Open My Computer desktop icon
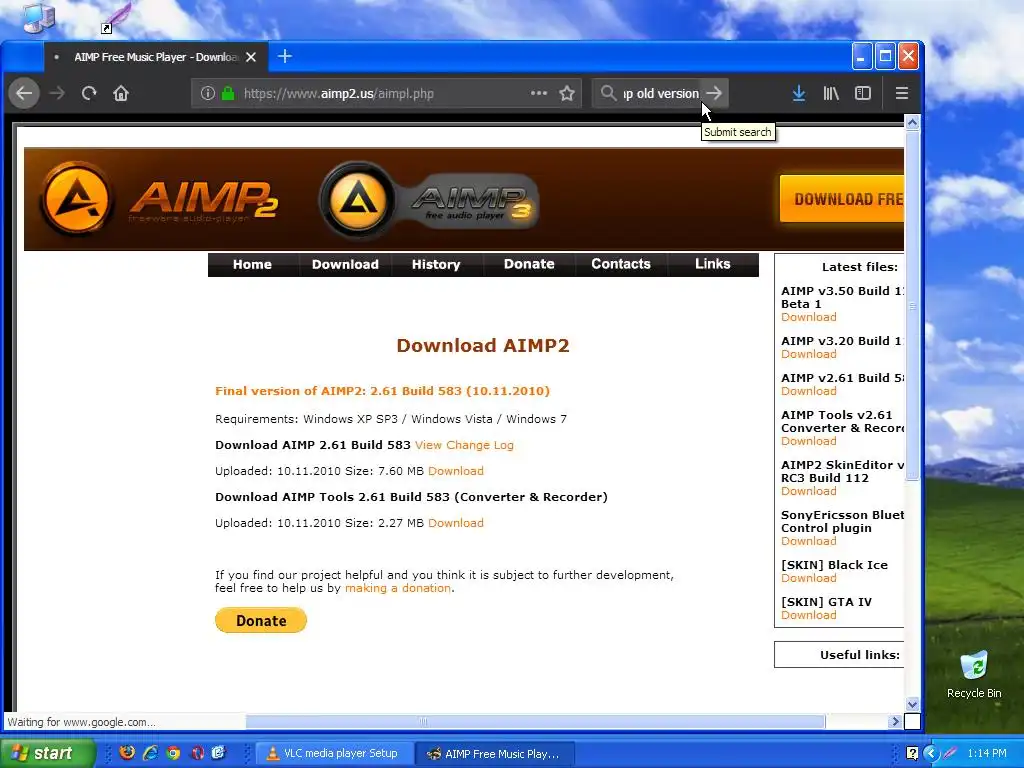The width and height of the screenshot is (1024, 768). [x=39, y=17]
